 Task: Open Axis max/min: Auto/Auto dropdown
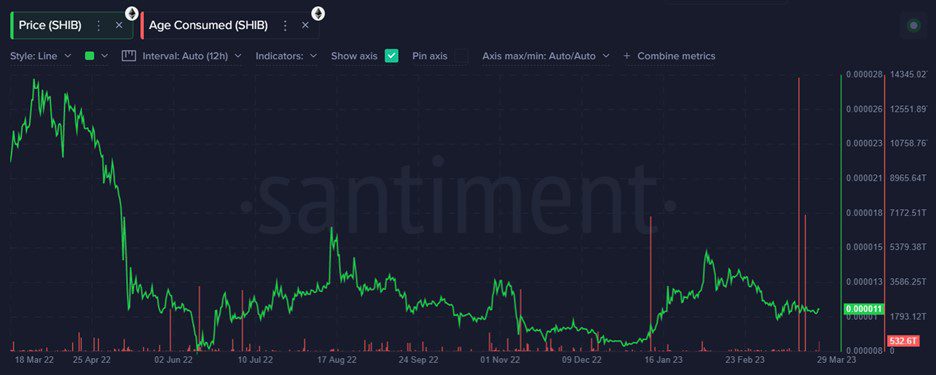[x=546, y=56]
